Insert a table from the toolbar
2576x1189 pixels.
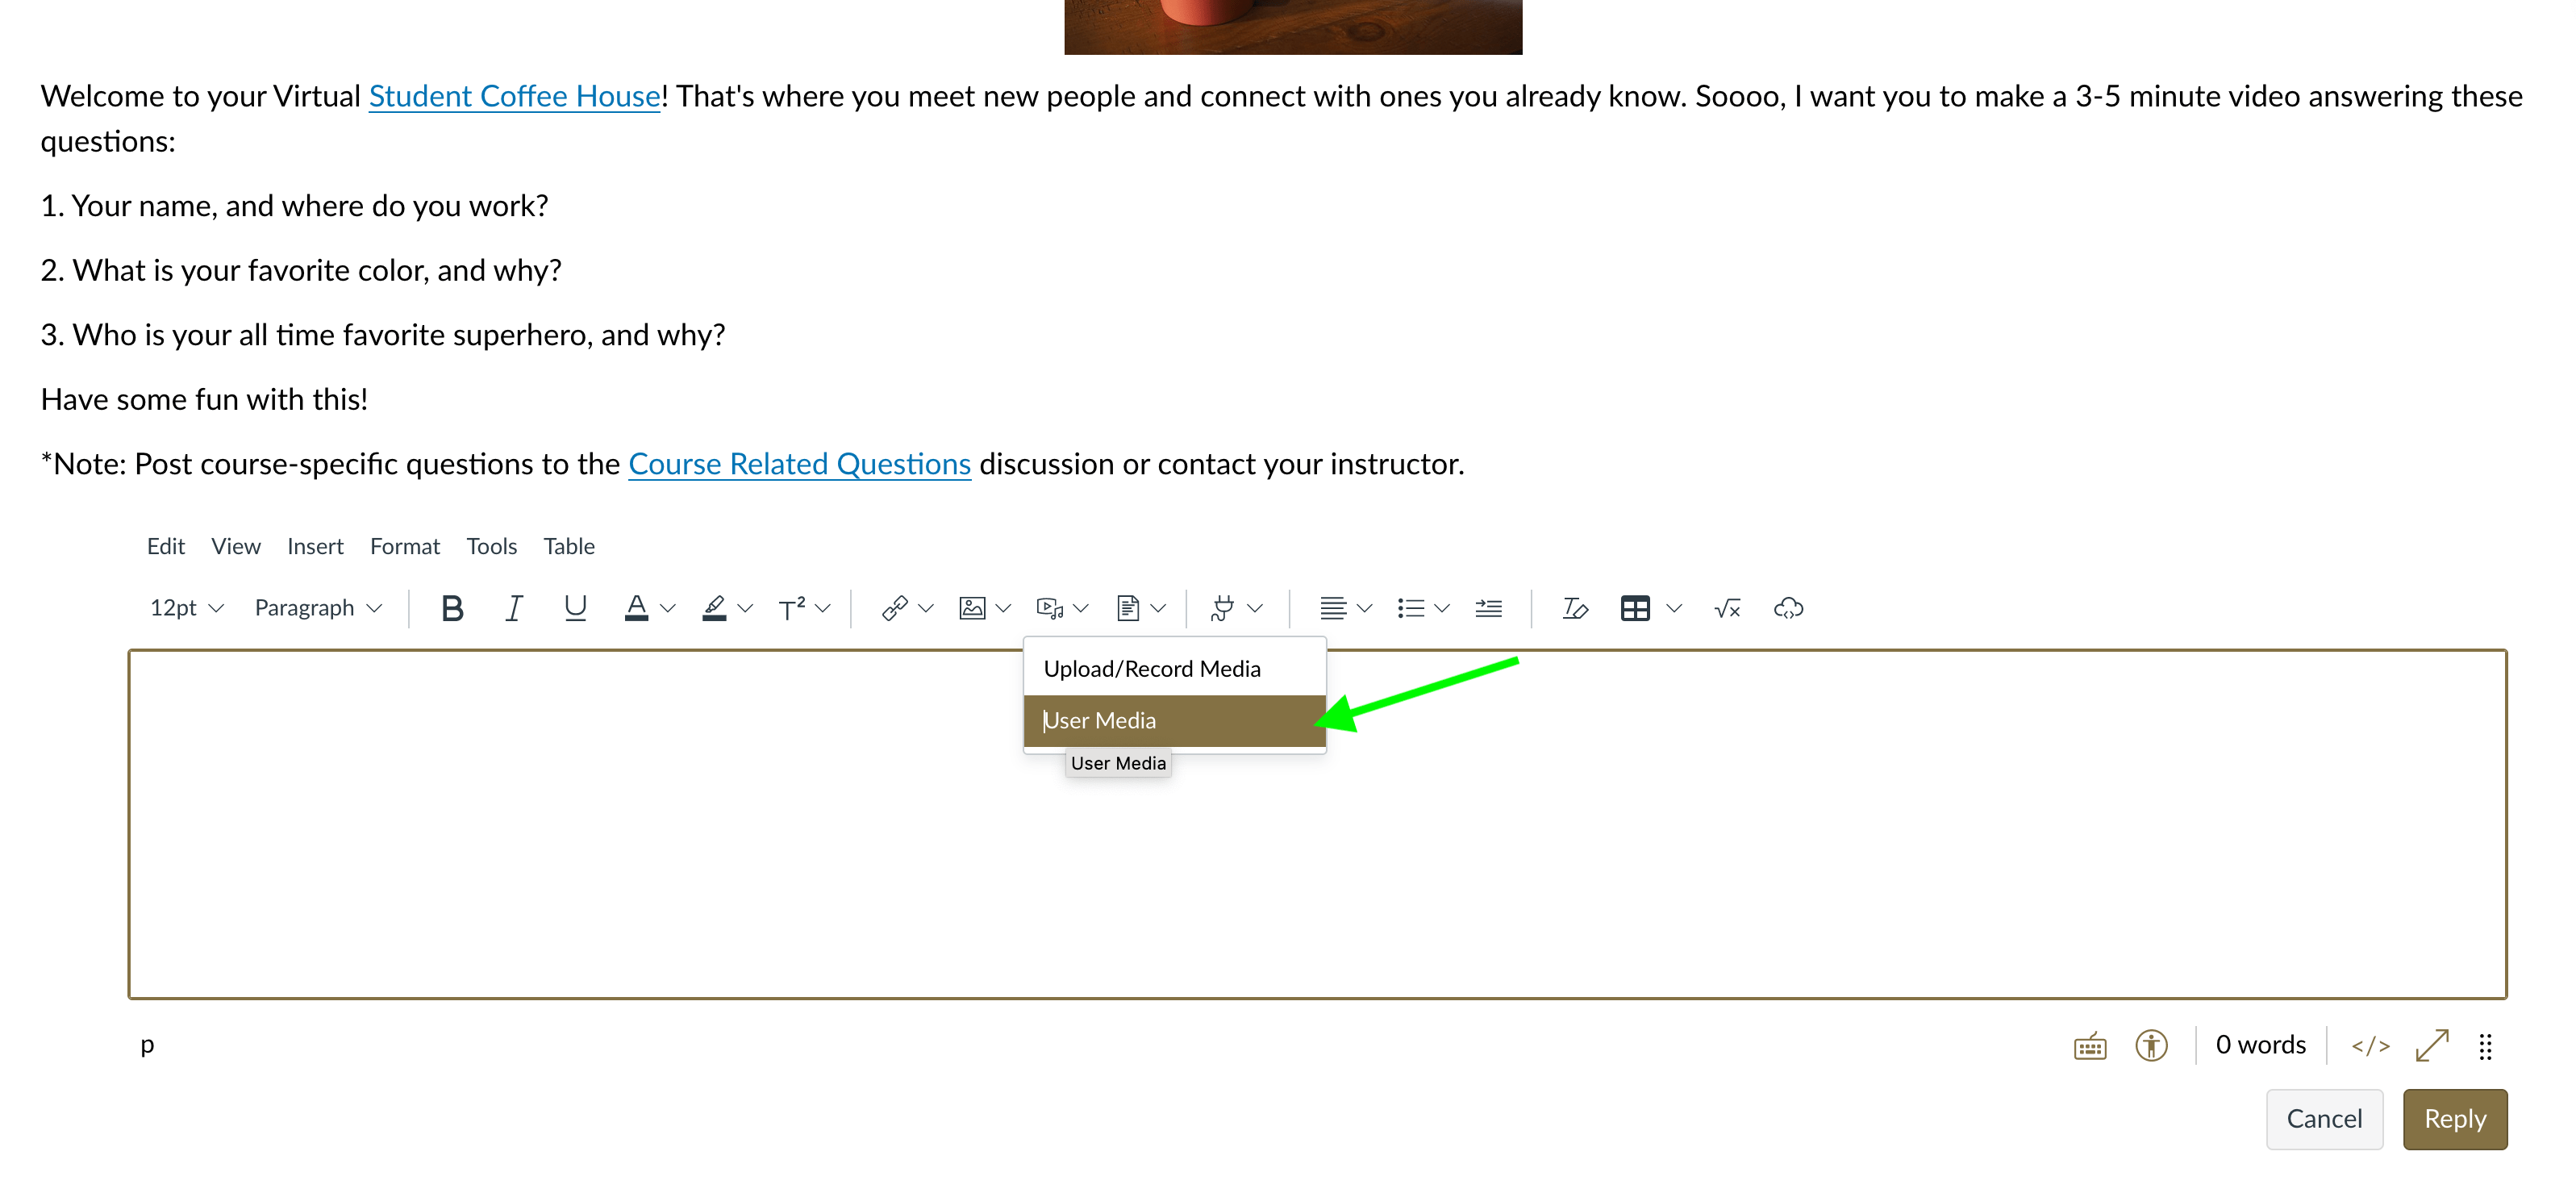click(x=1637, y=607)
